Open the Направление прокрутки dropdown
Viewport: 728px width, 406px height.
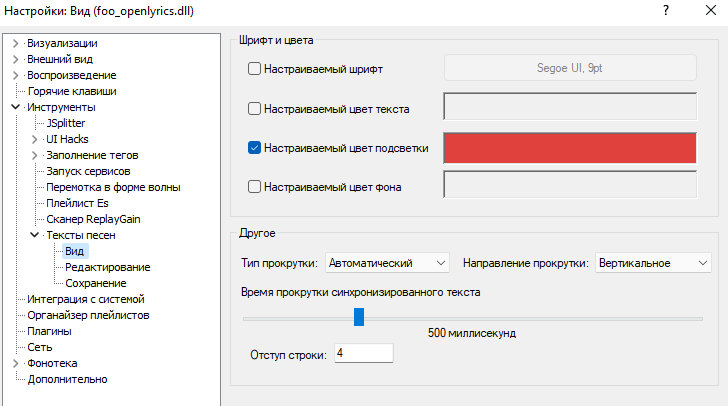(x=651, y=263)
